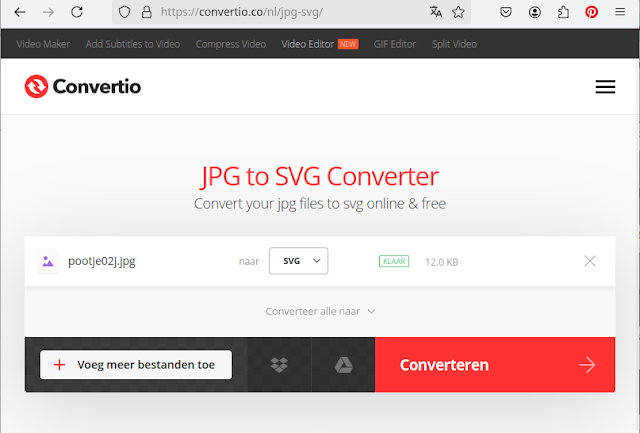Remove pootje02j.jpg with the X icon

click(590, 261)
